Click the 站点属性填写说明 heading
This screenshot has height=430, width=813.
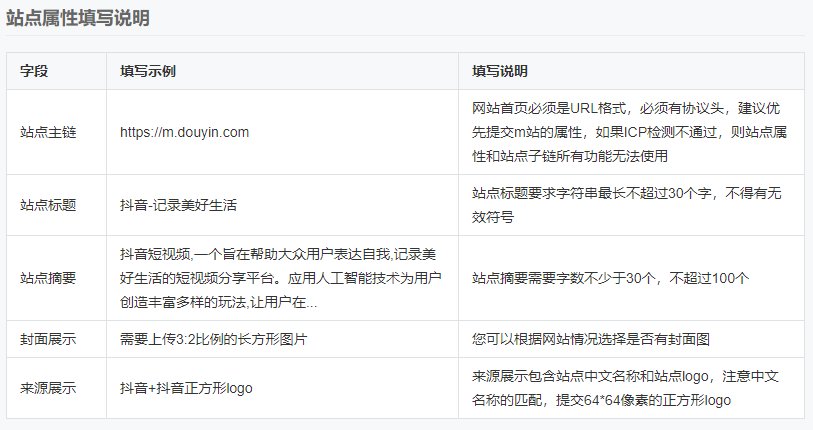[x=79, y=18]
